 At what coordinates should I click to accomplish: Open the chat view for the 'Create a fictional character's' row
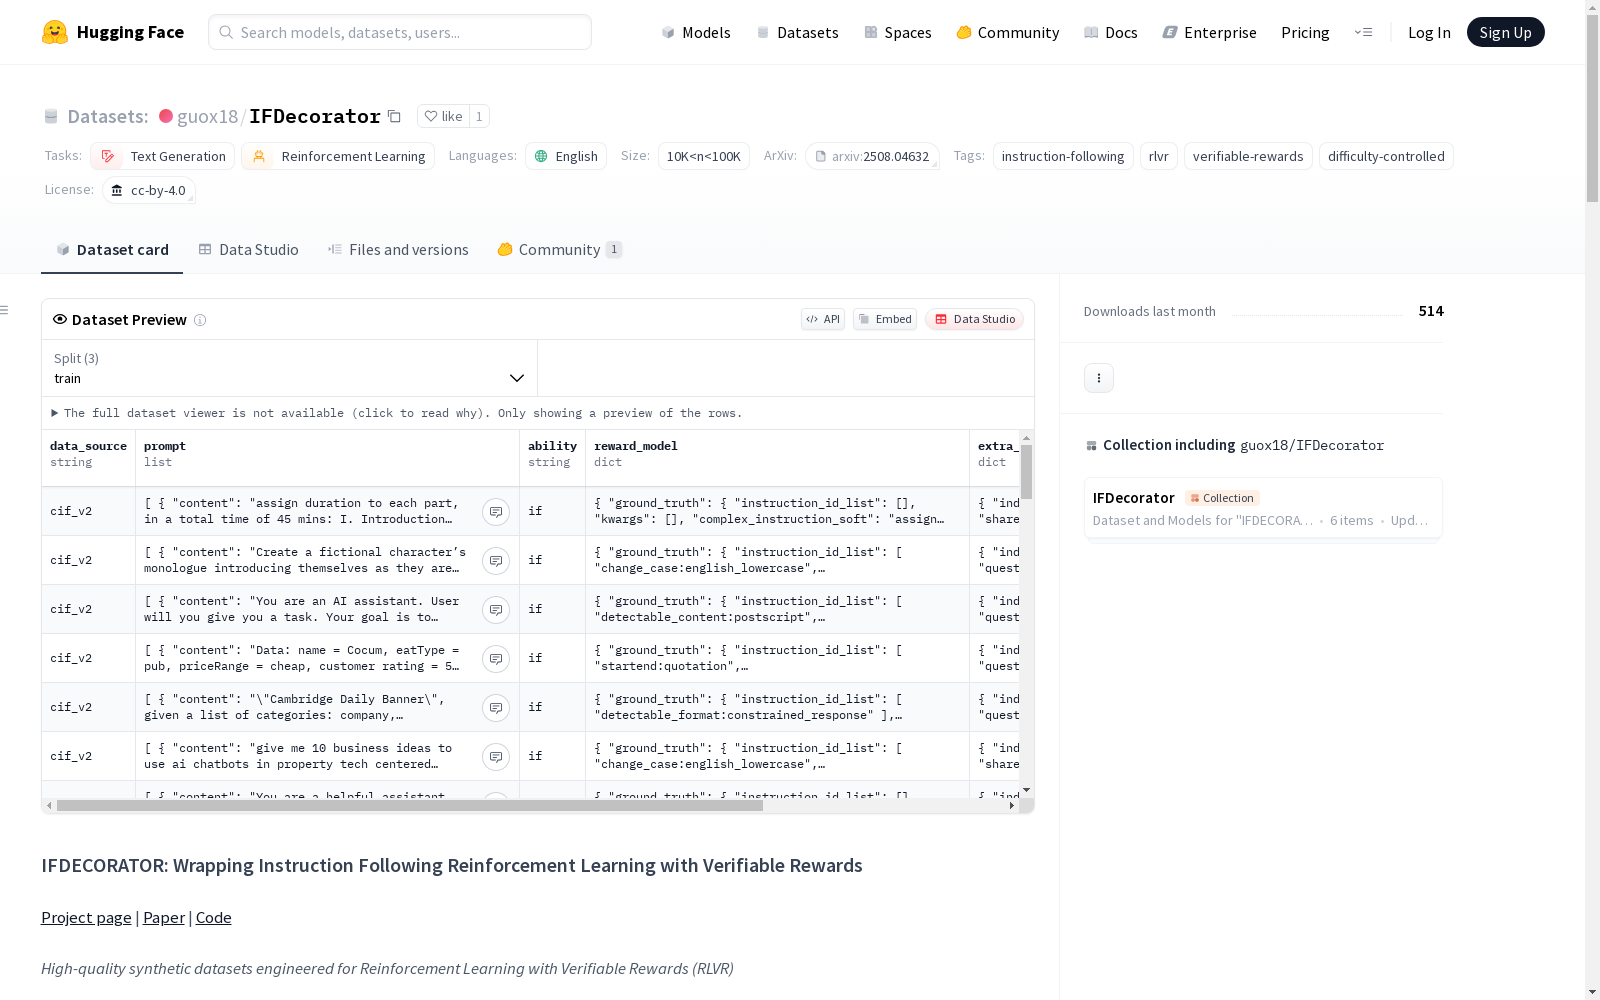point(496,561)
